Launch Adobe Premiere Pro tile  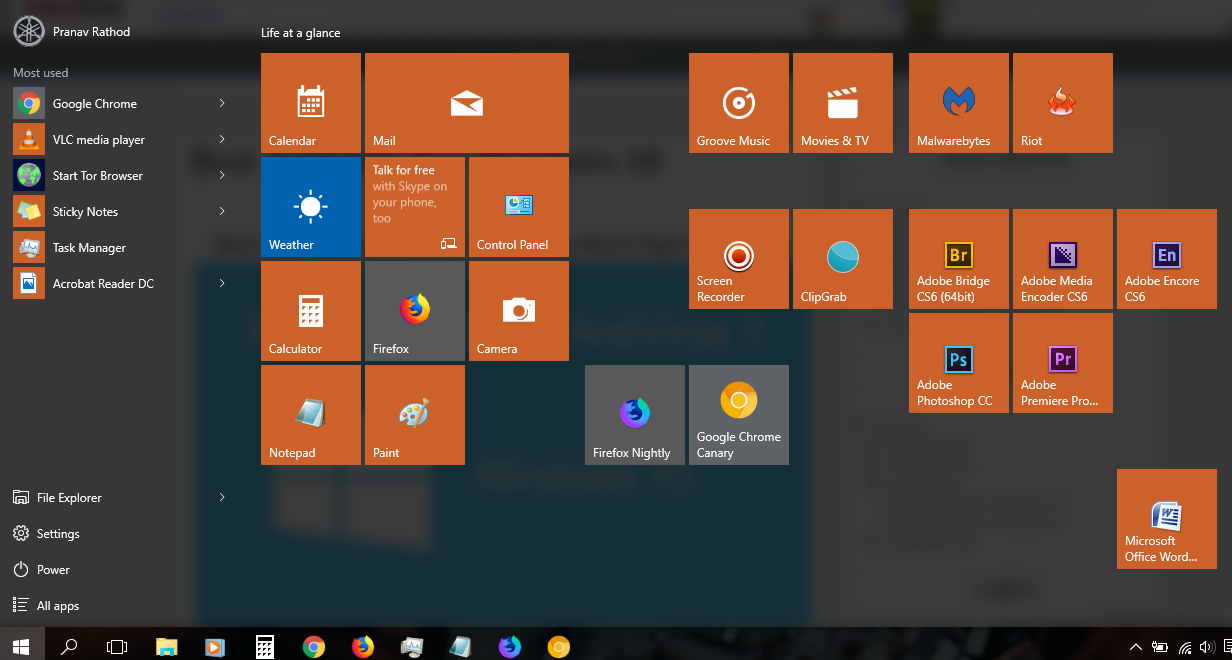click(1063, 363)
